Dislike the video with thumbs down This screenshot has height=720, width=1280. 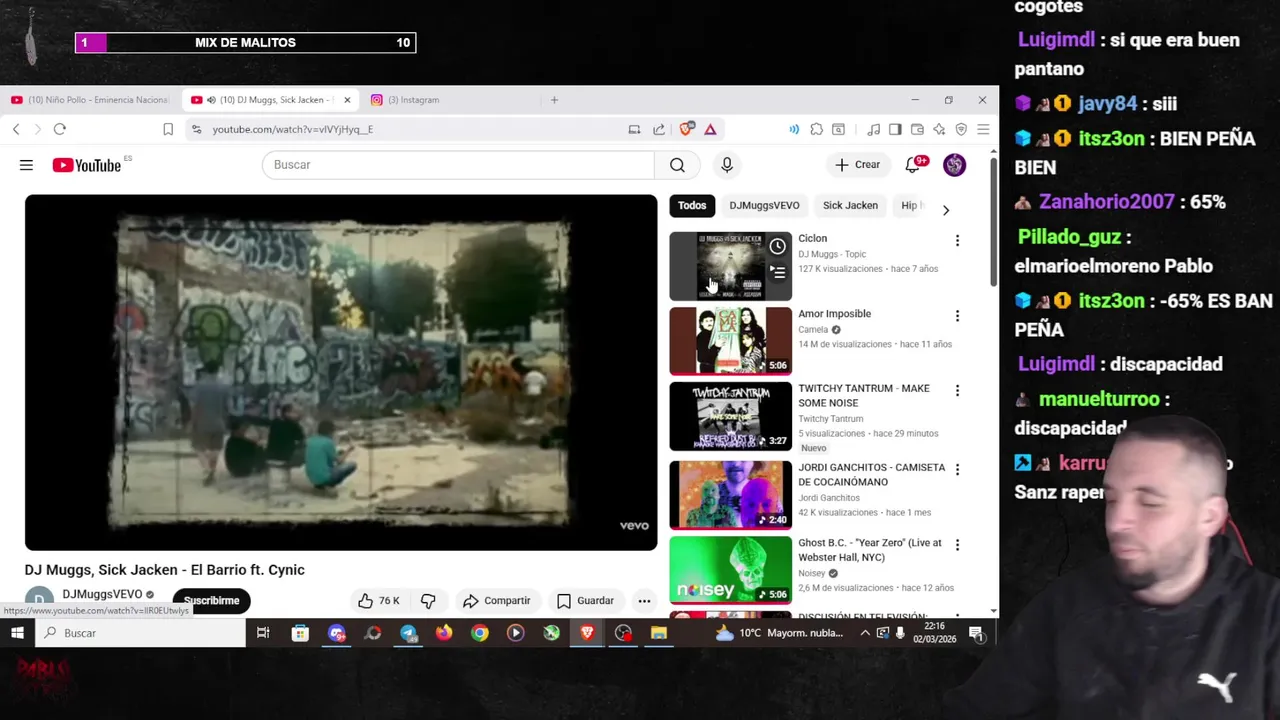coord(428,601)
